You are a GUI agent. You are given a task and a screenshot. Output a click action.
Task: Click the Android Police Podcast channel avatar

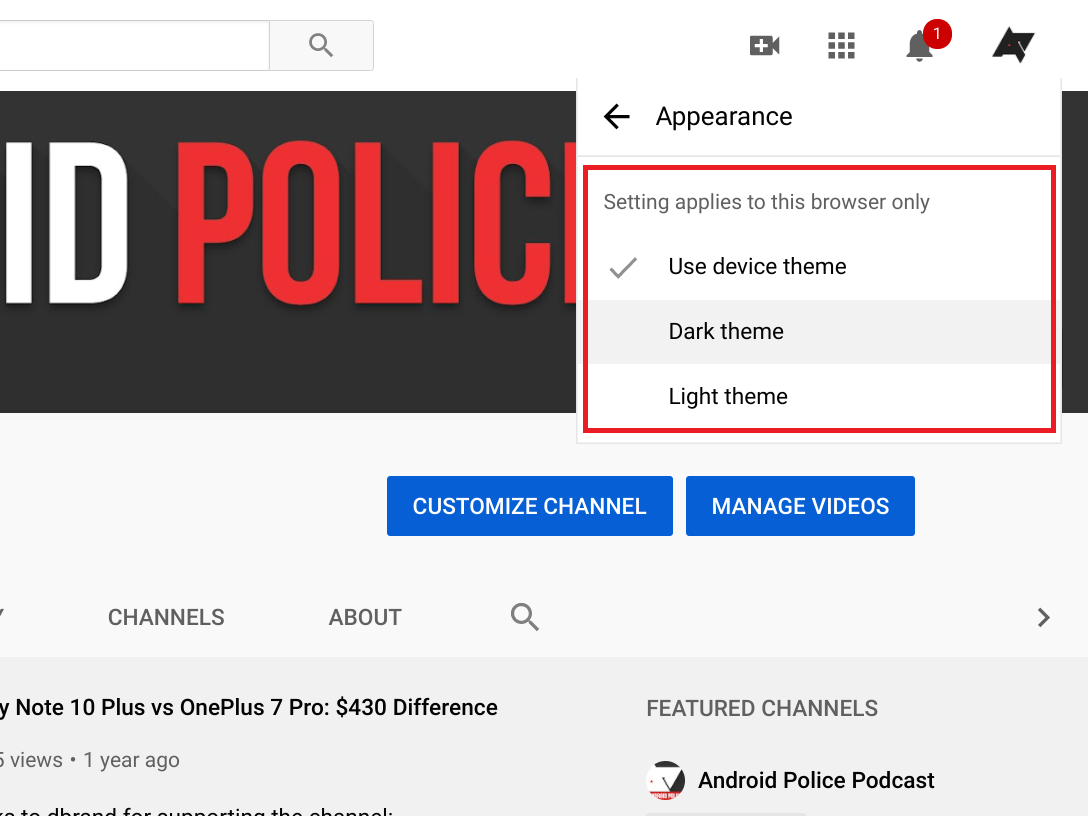[665, 780]
